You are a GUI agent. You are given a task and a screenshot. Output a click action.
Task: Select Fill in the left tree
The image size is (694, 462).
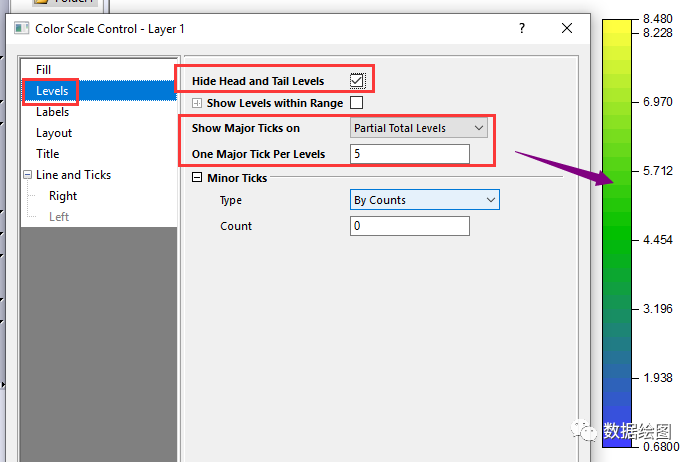[x=43, y=69]
